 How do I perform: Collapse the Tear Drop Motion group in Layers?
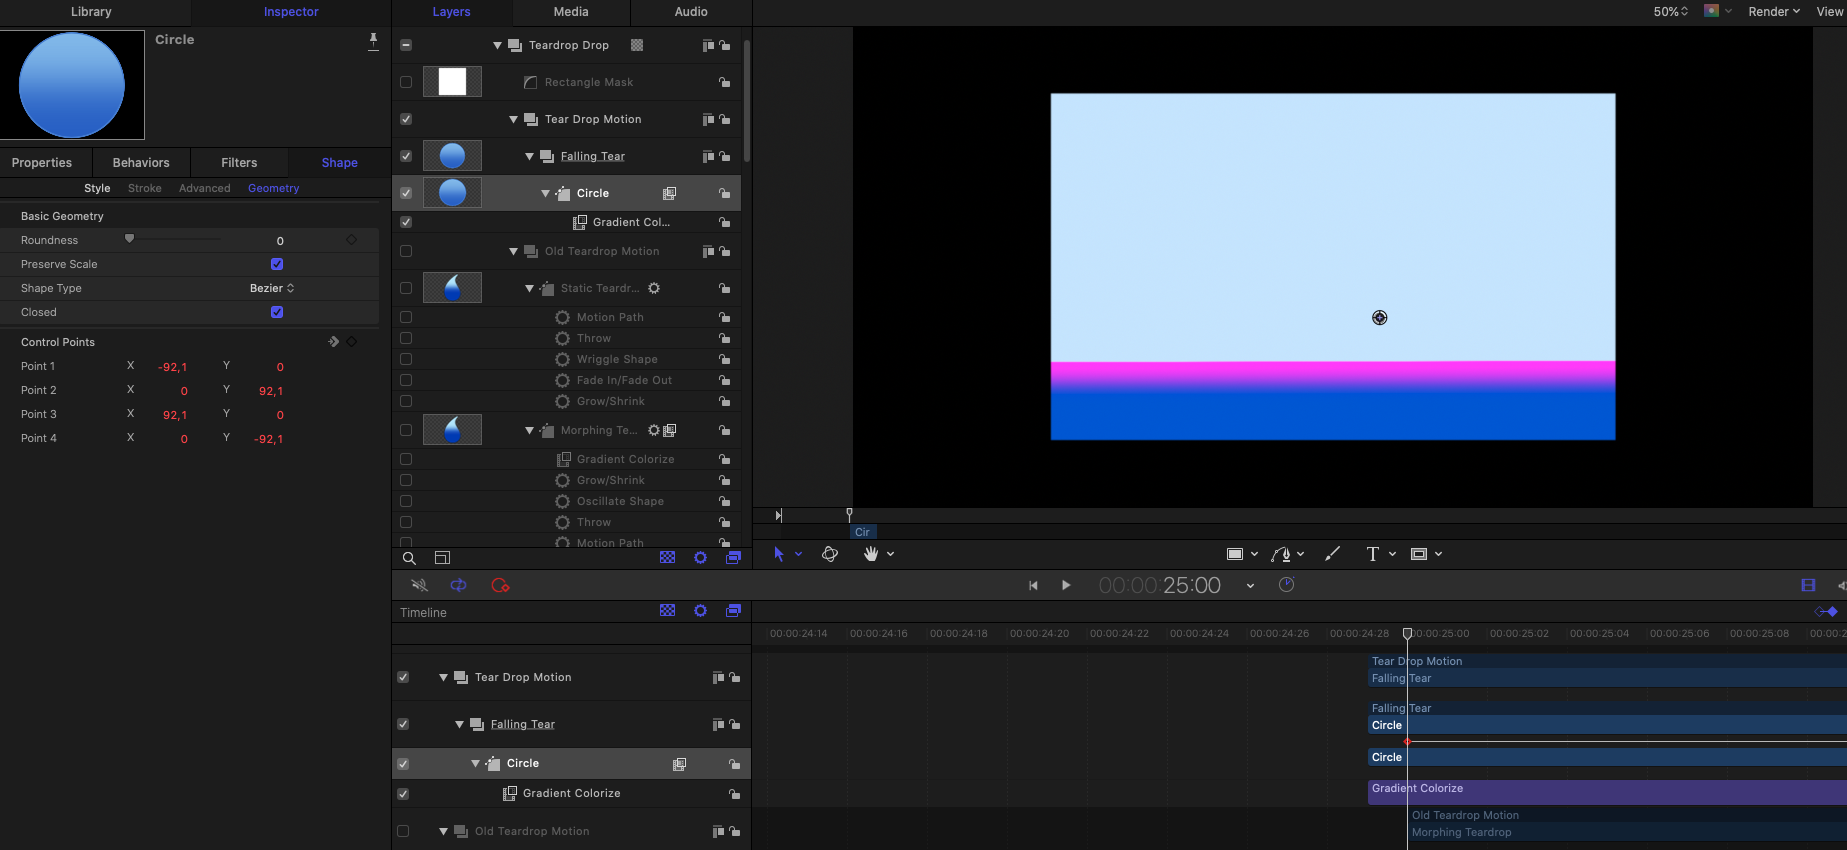pos(513,119)
